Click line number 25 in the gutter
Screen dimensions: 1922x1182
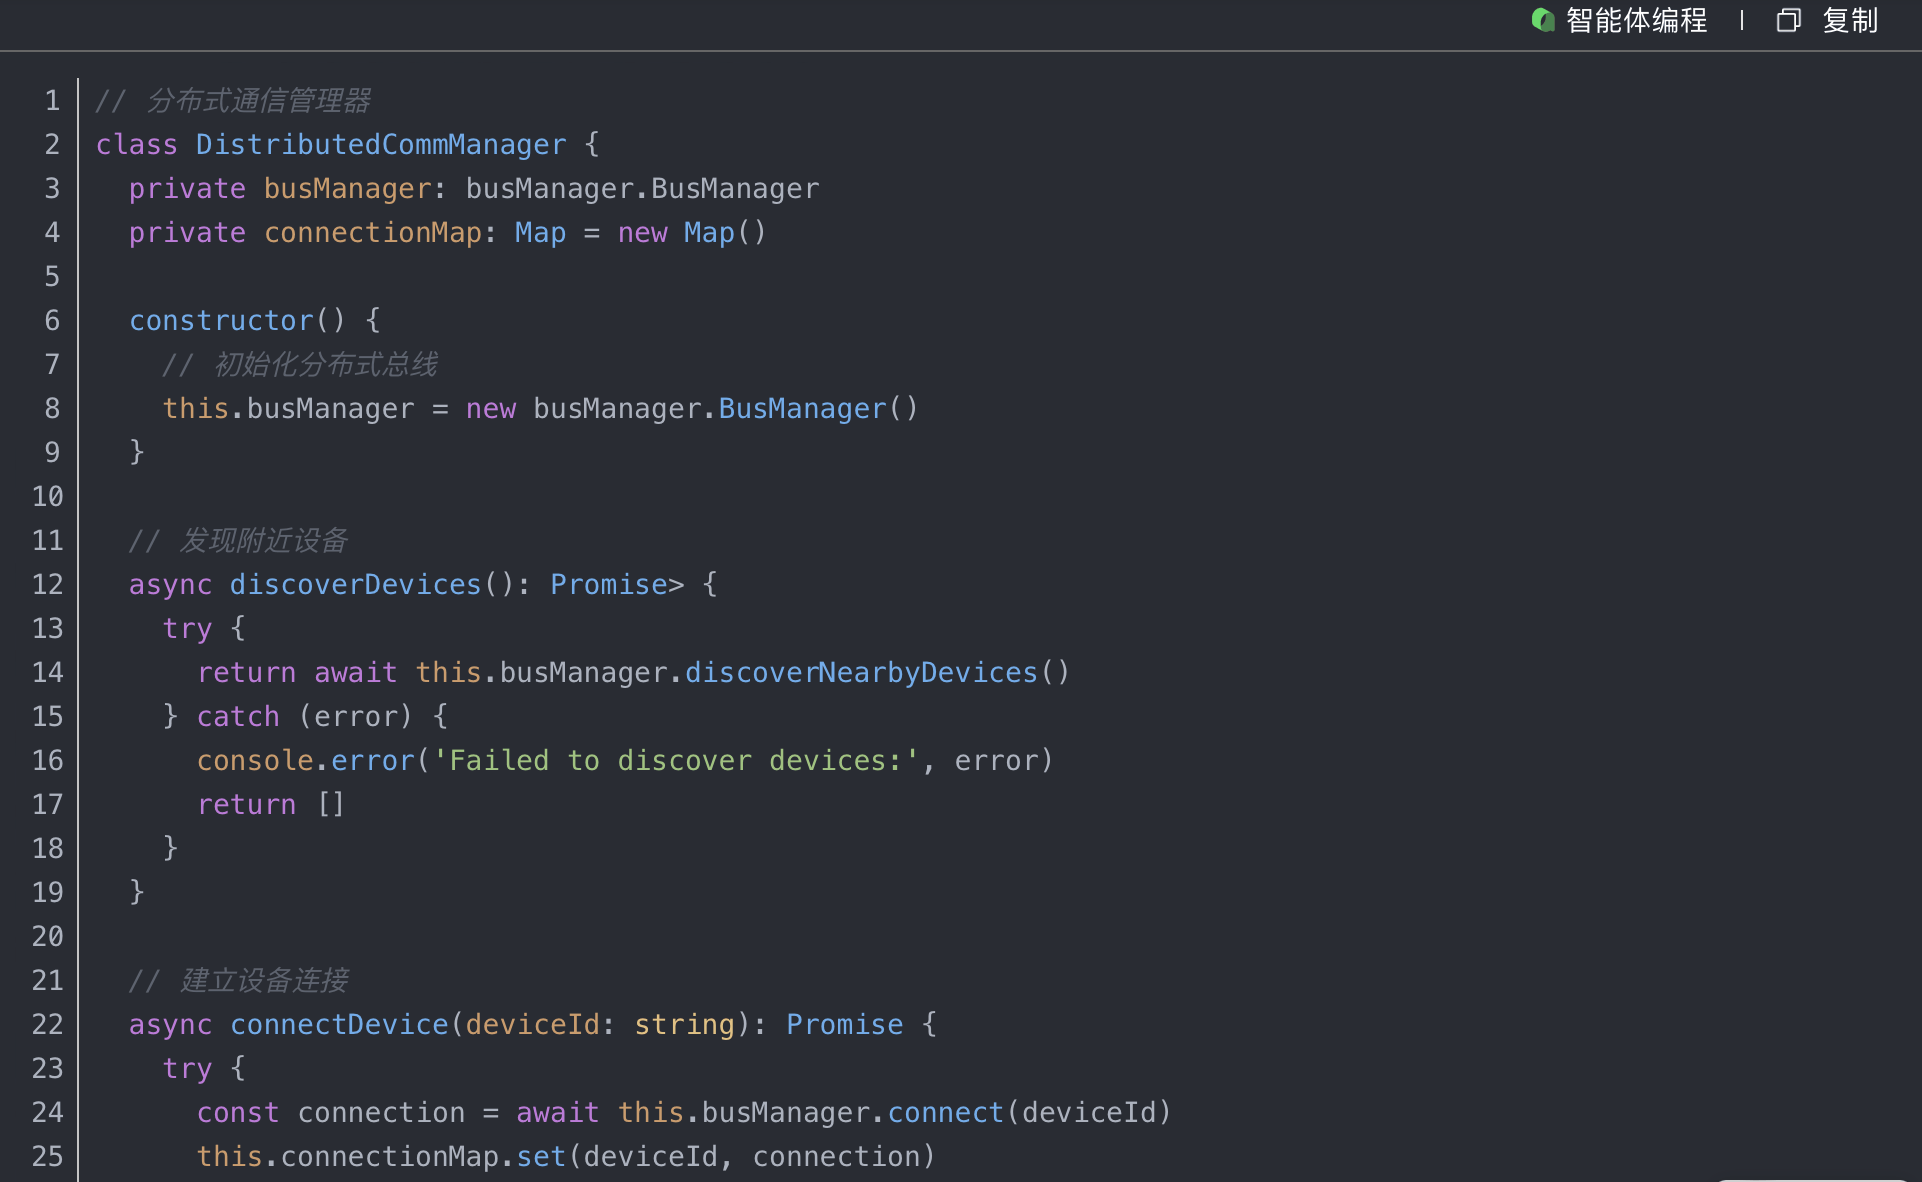(x=47, y=1157)
